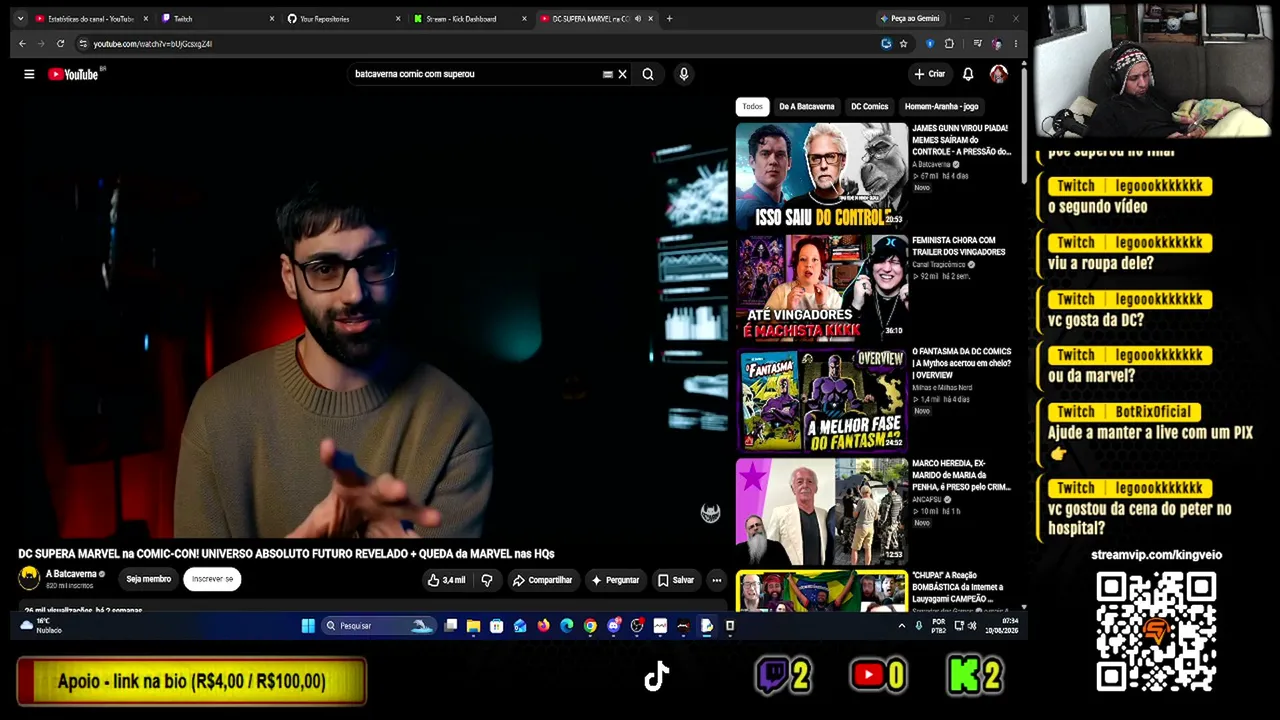The image size is (1280, 720).
Task: Open Microsoft Edge from the taskbar
Action: [x=567, y=626]
